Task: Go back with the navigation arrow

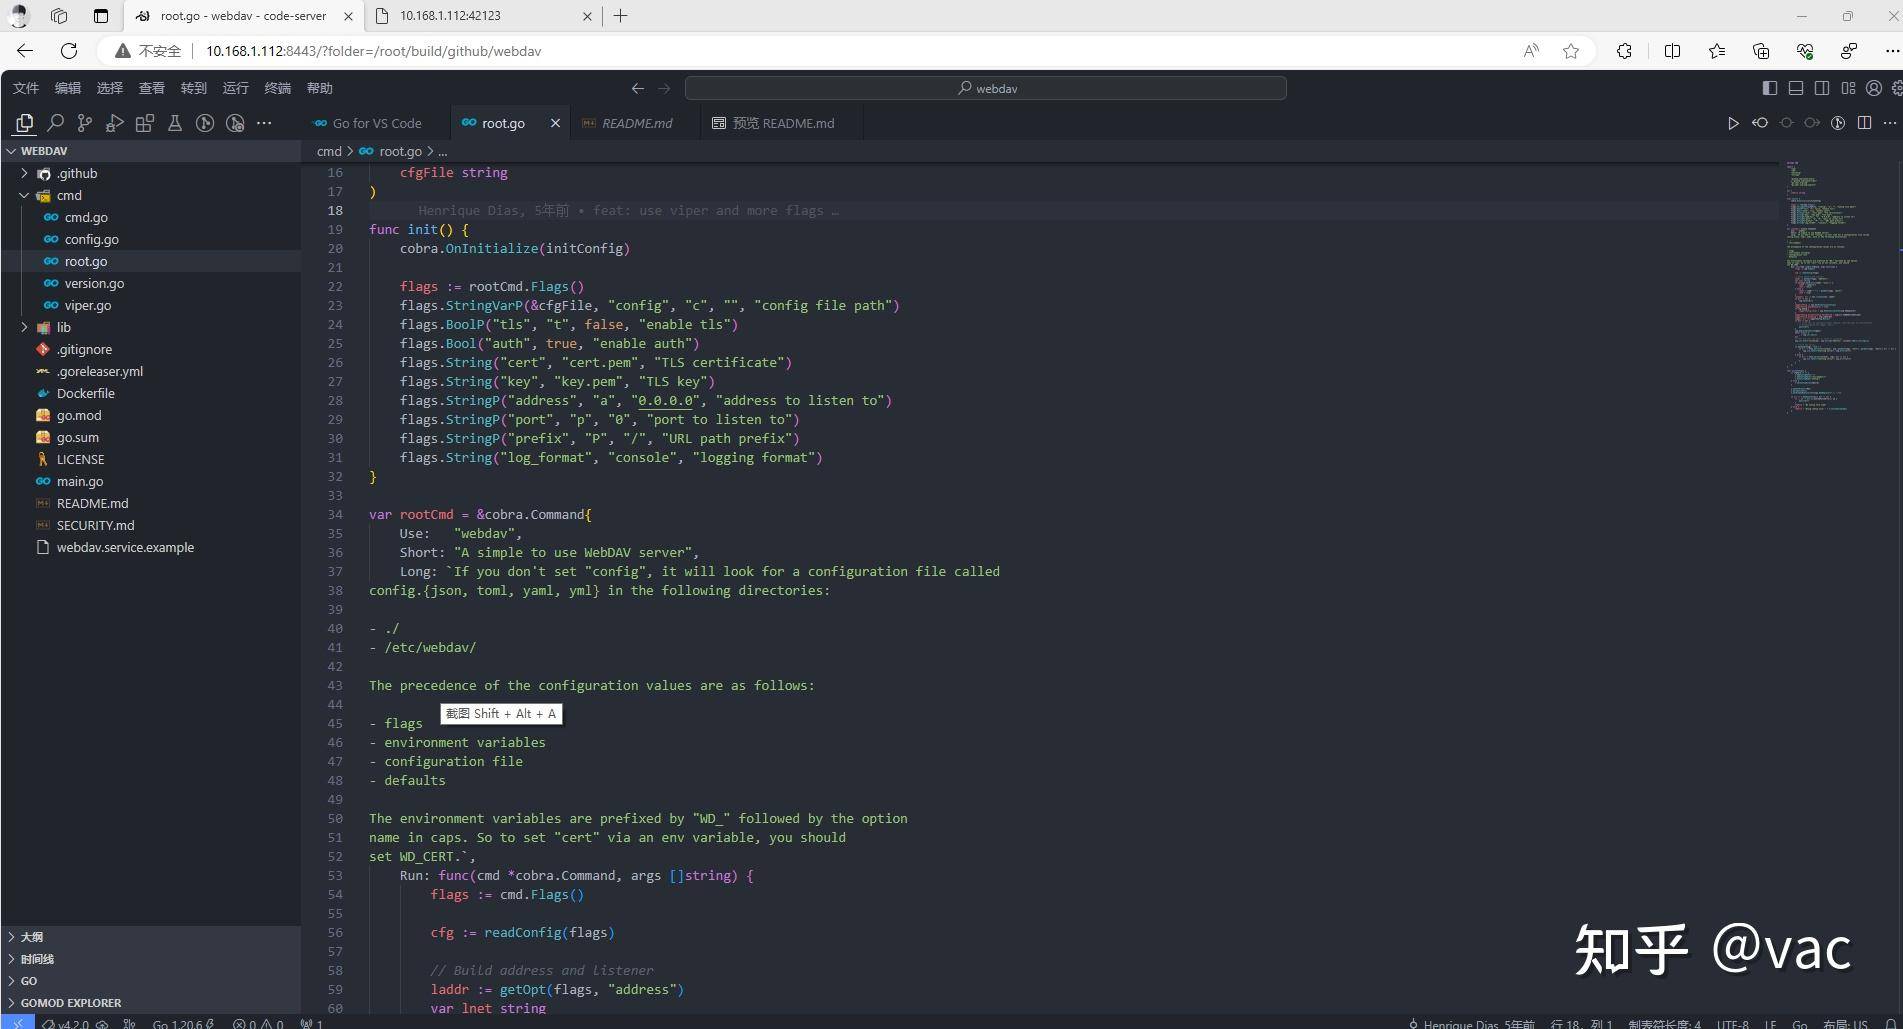Action: pos(638,88)
